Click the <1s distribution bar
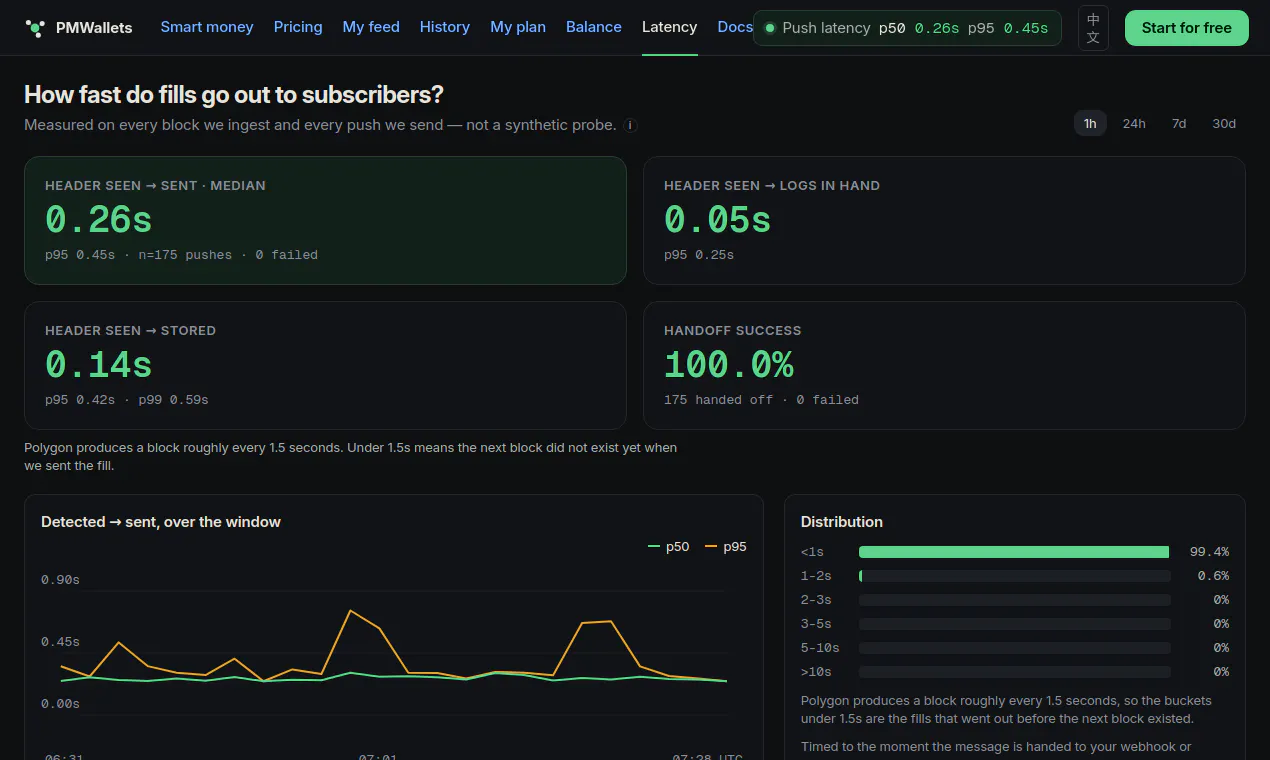Image resolution: width=1270 pixels, height=760 pixels. click(x=1014, y=552)
